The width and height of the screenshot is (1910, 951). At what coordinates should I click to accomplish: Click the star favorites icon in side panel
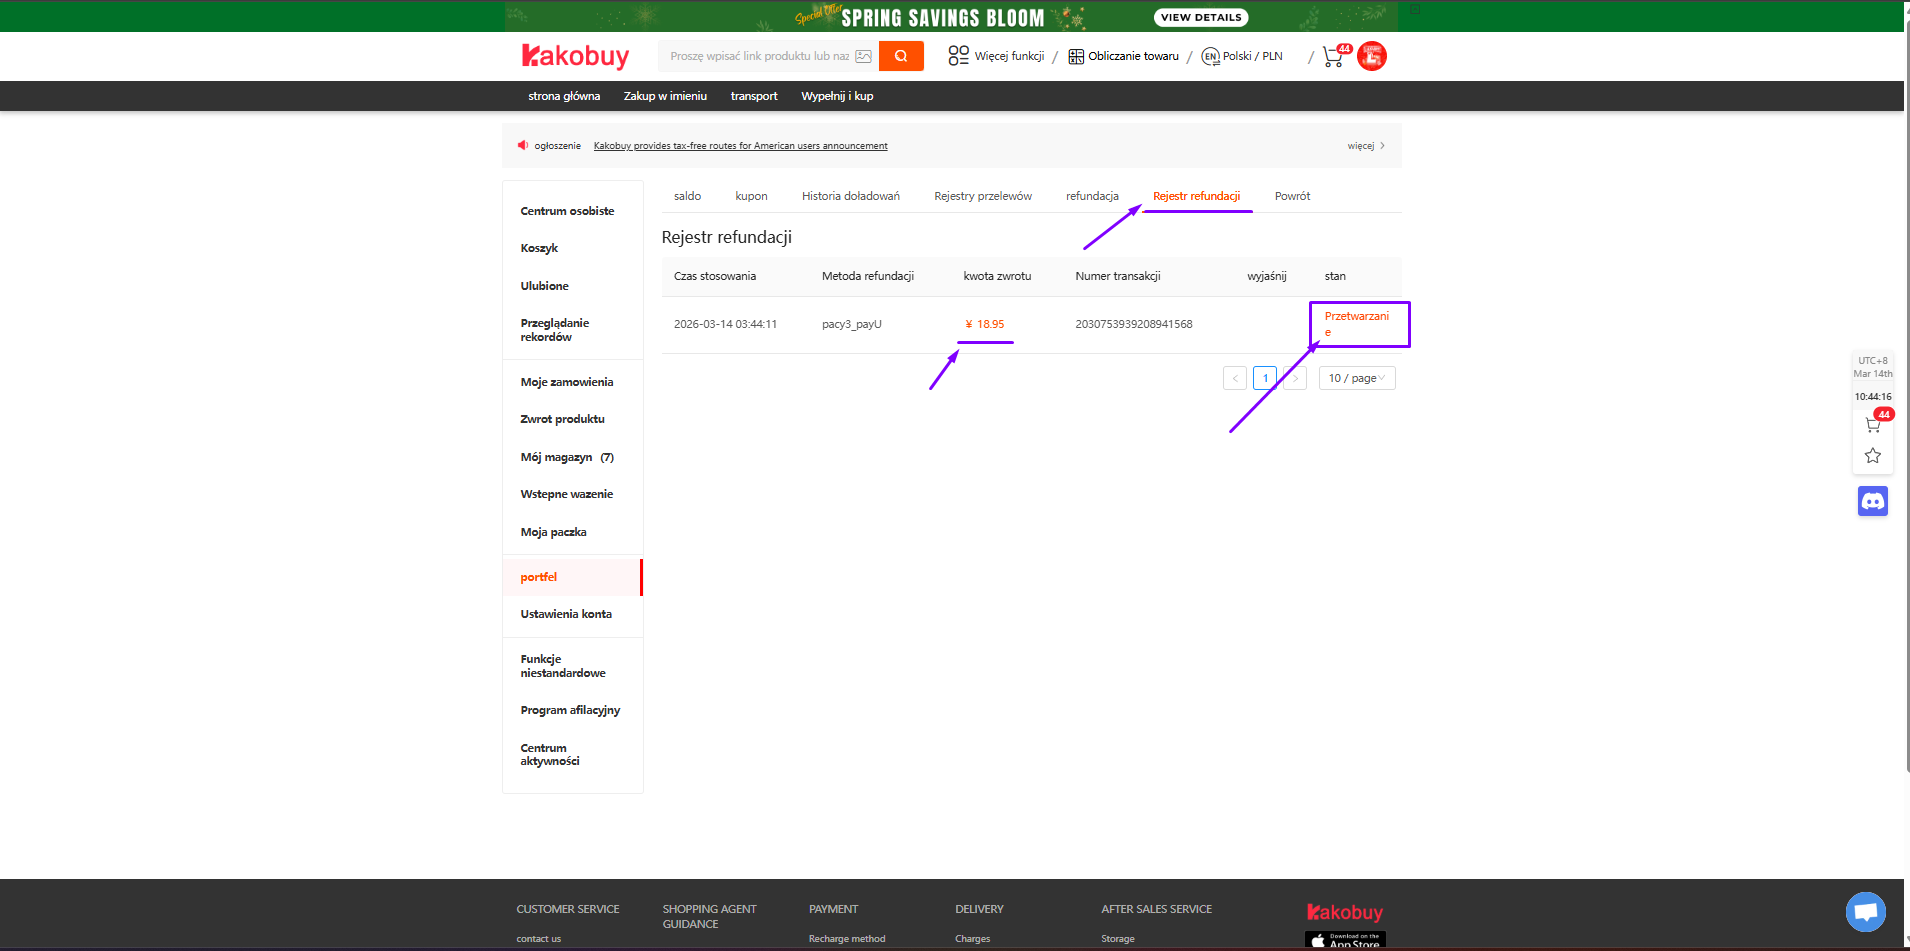coord(1872,456)
